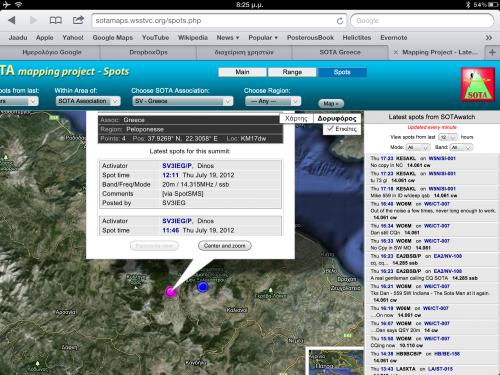This screenshot has width=500, height=375.
Task: Open the Band filter dropdown
Action: coord(461,147)
